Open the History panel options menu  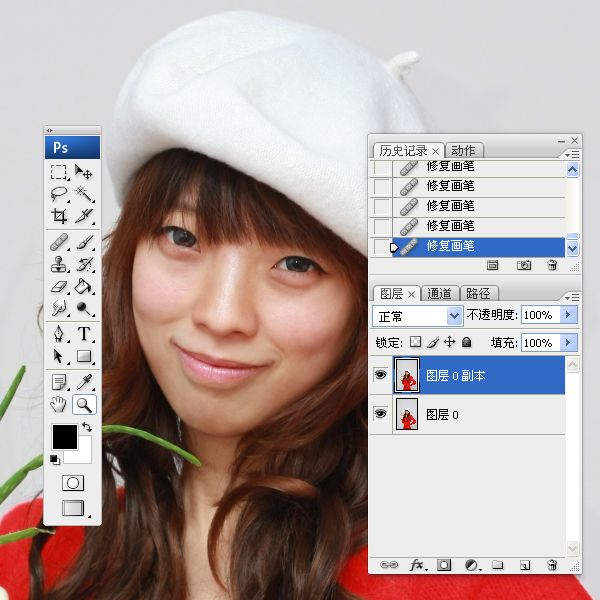pyautogui.click(x=572, y=154)
